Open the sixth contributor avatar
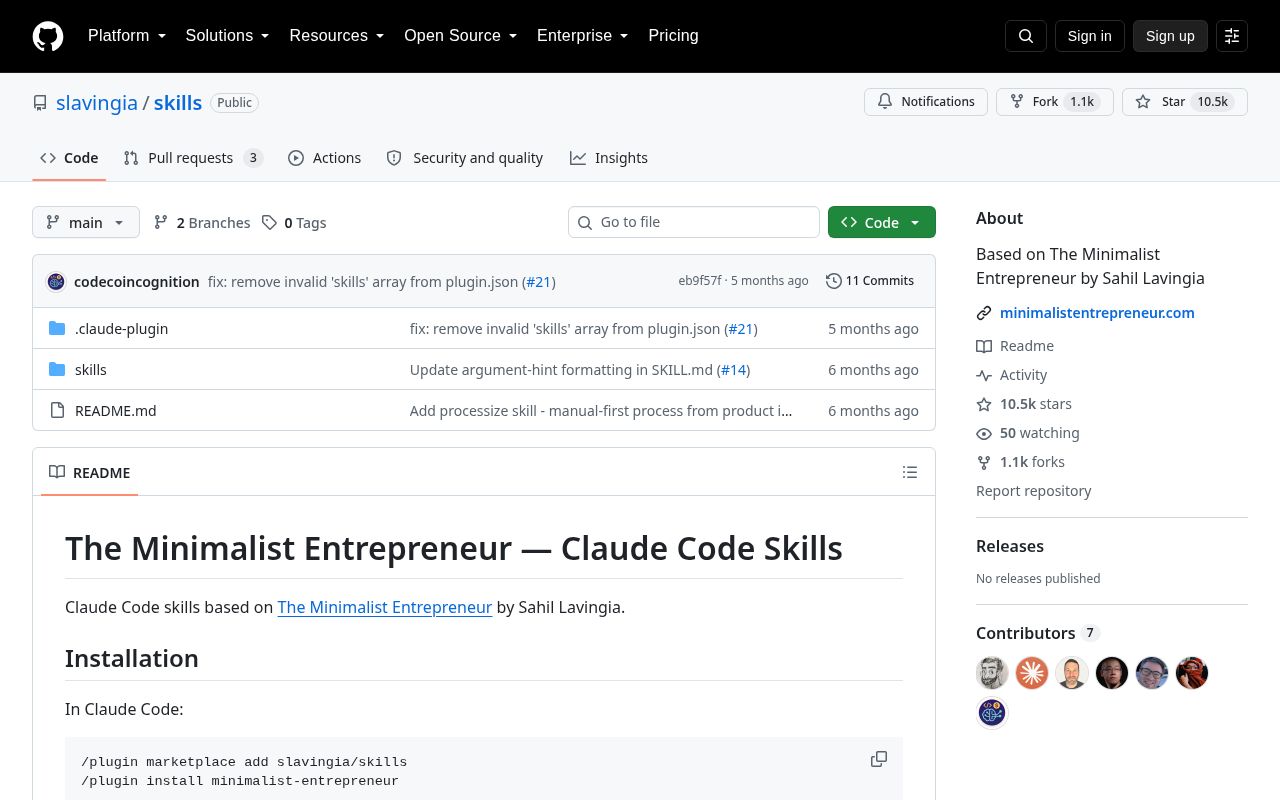Screen dimensions: 1280x800 (1192, 673)
